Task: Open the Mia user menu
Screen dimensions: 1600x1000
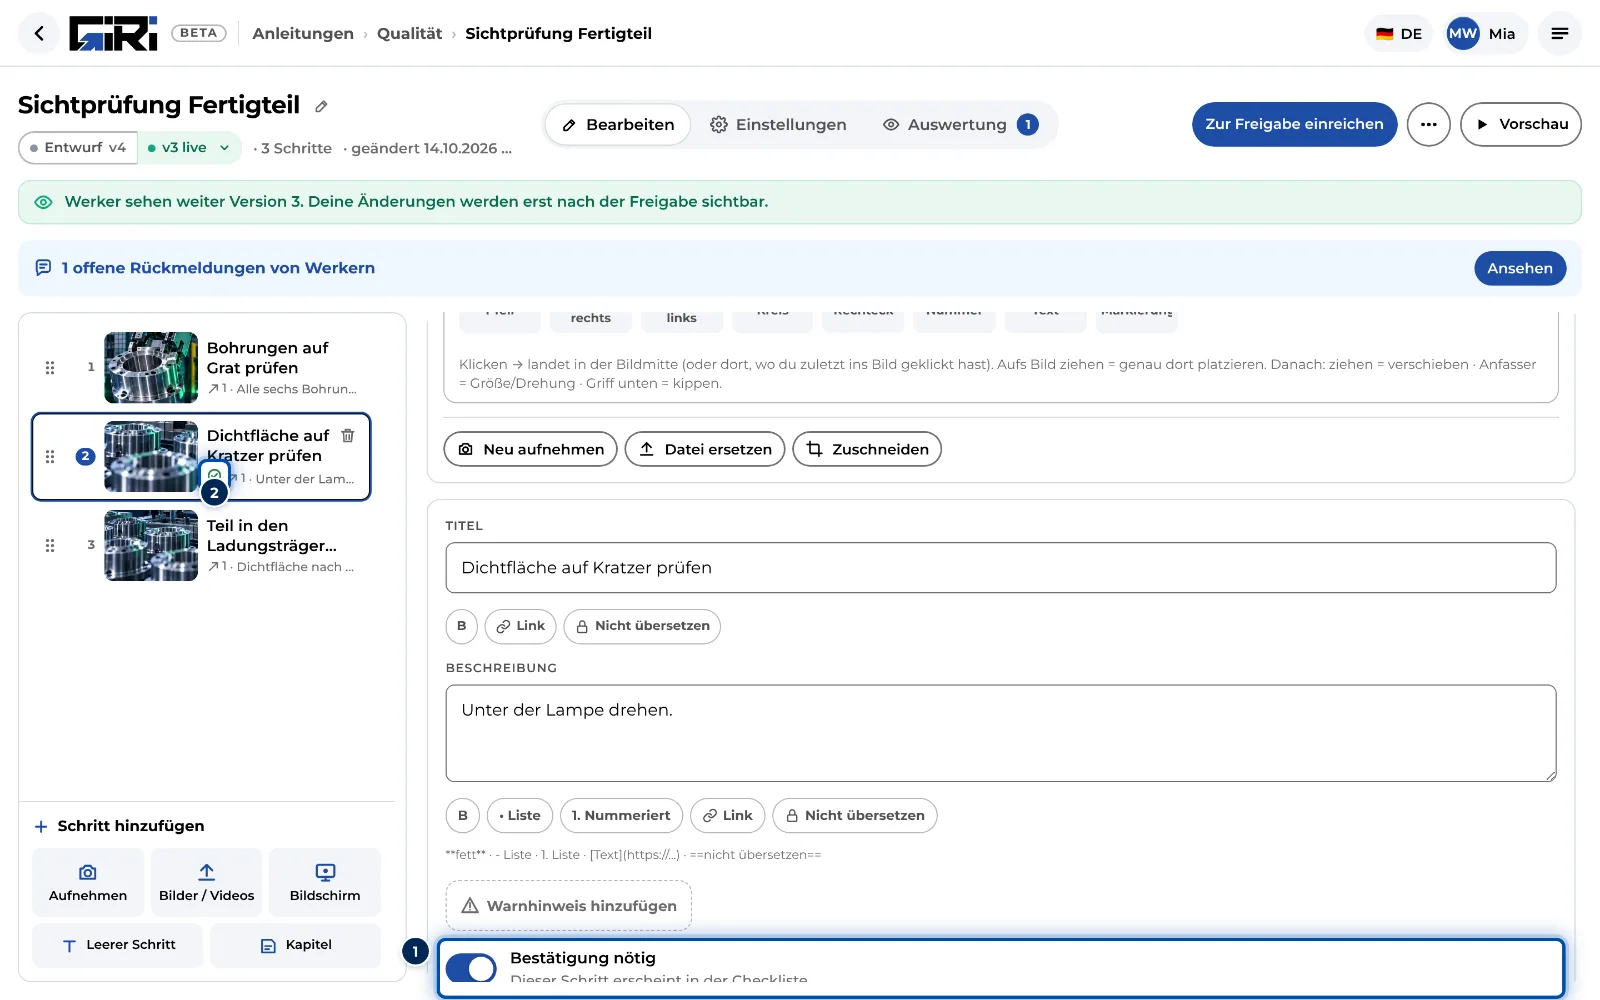Action: [x=1484, y=33]
